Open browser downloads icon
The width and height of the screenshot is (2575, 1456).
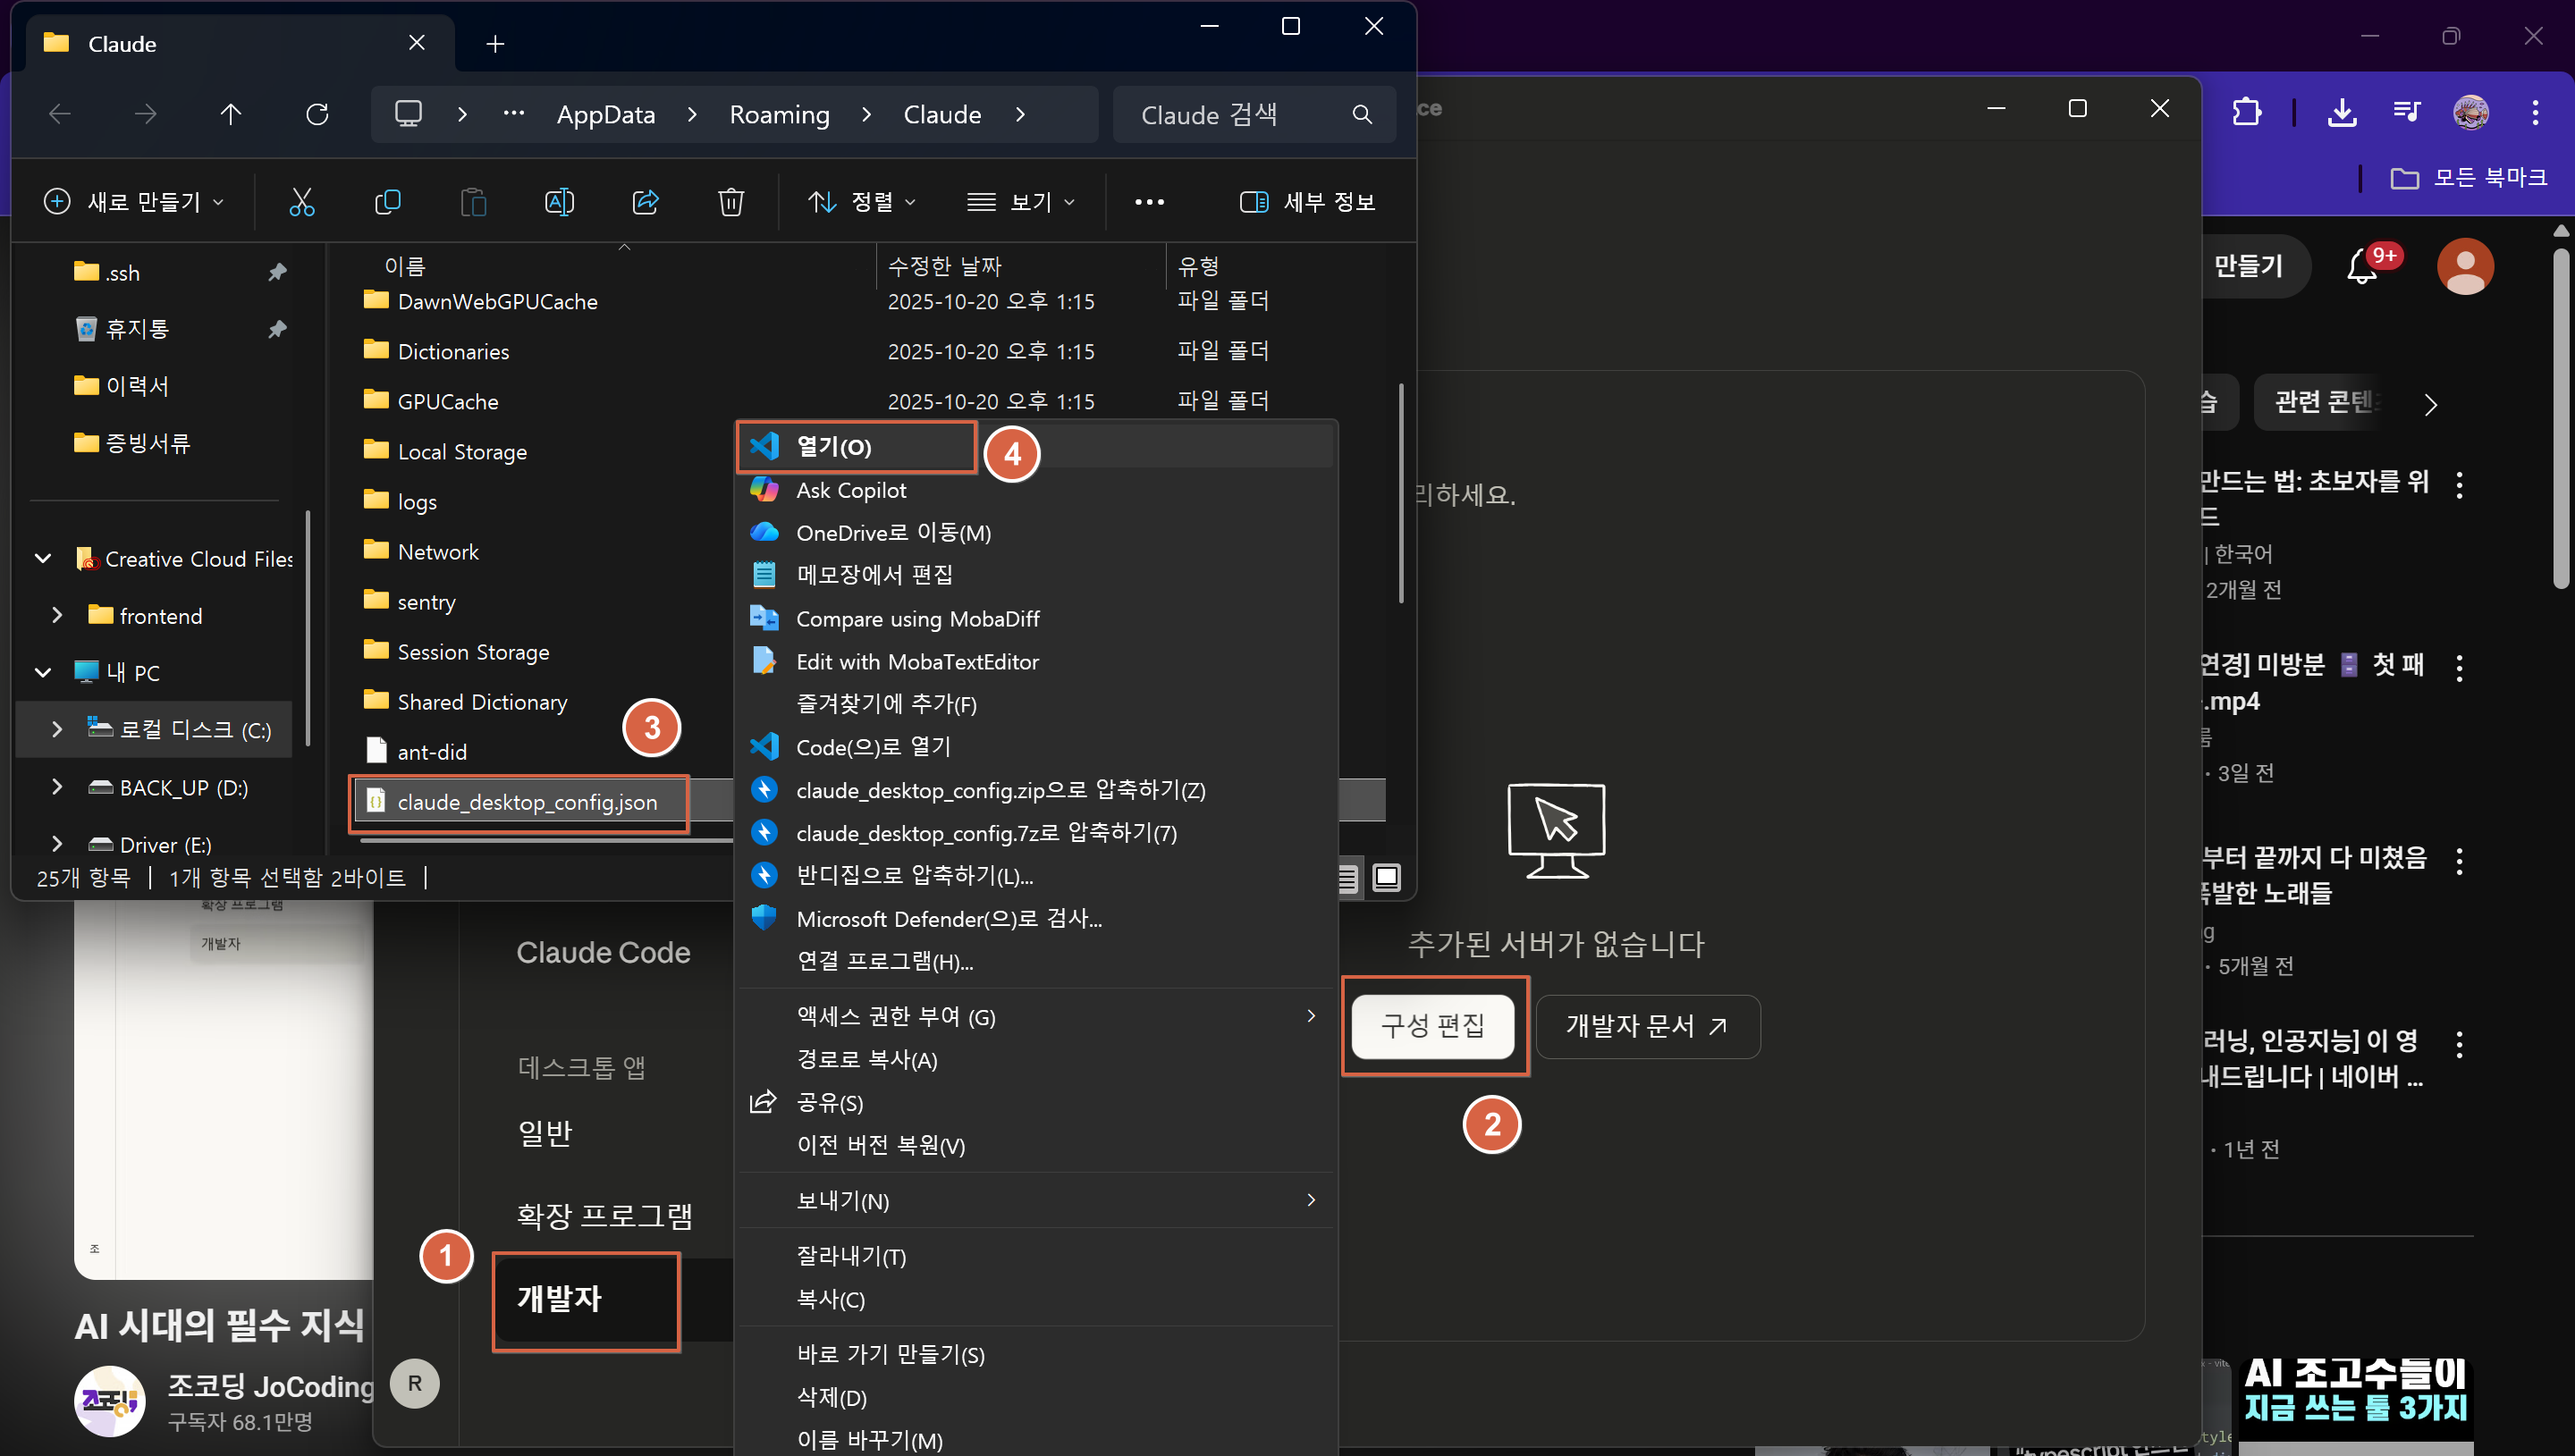tap(2341, 112)
